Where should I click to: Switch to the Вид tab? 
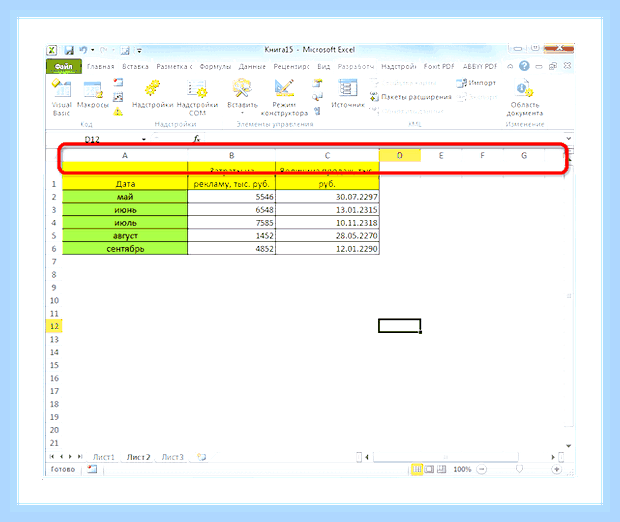pyautogui.click(x=323, y=66)
